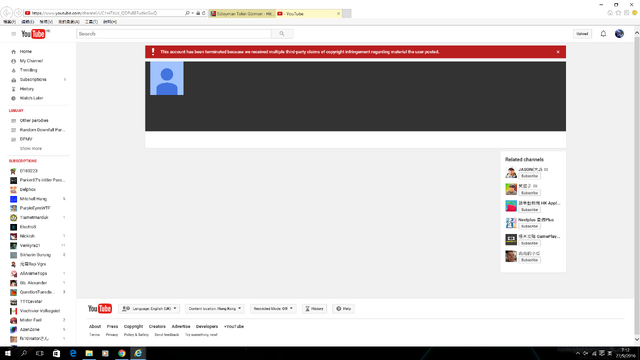This screenshot has height=360, width=640.
Task: Open Mitchell Hang subscription channel
Action: click(33, 199)
